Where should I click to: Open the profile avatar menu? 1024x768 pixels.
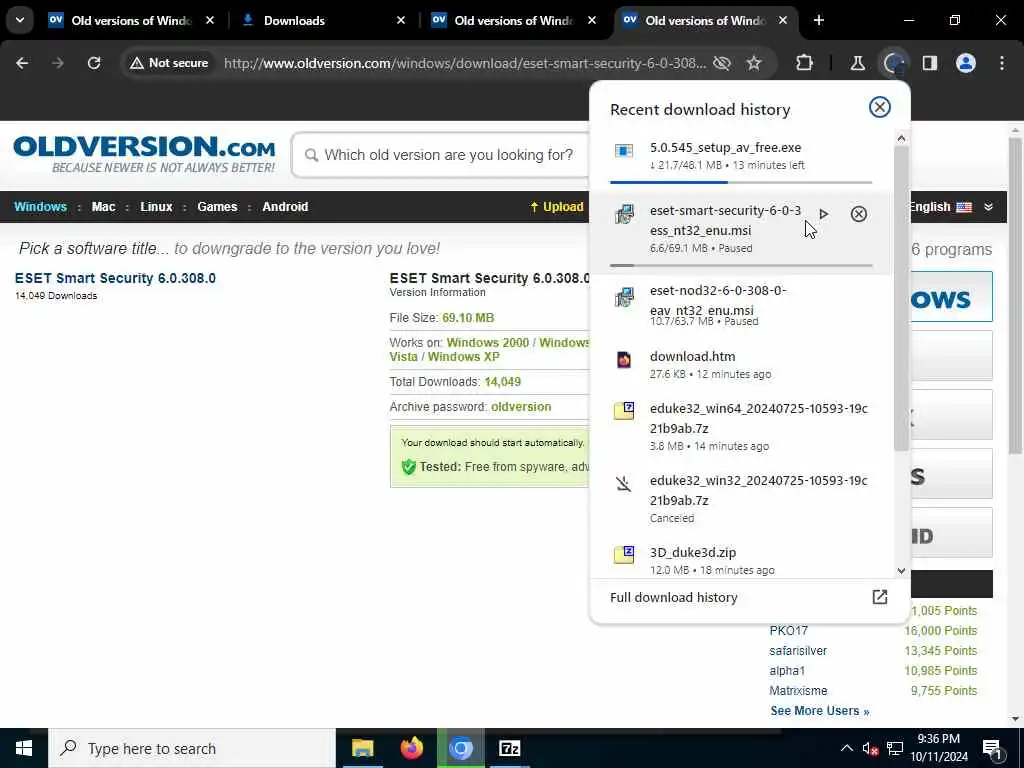(x=966, y=63)
